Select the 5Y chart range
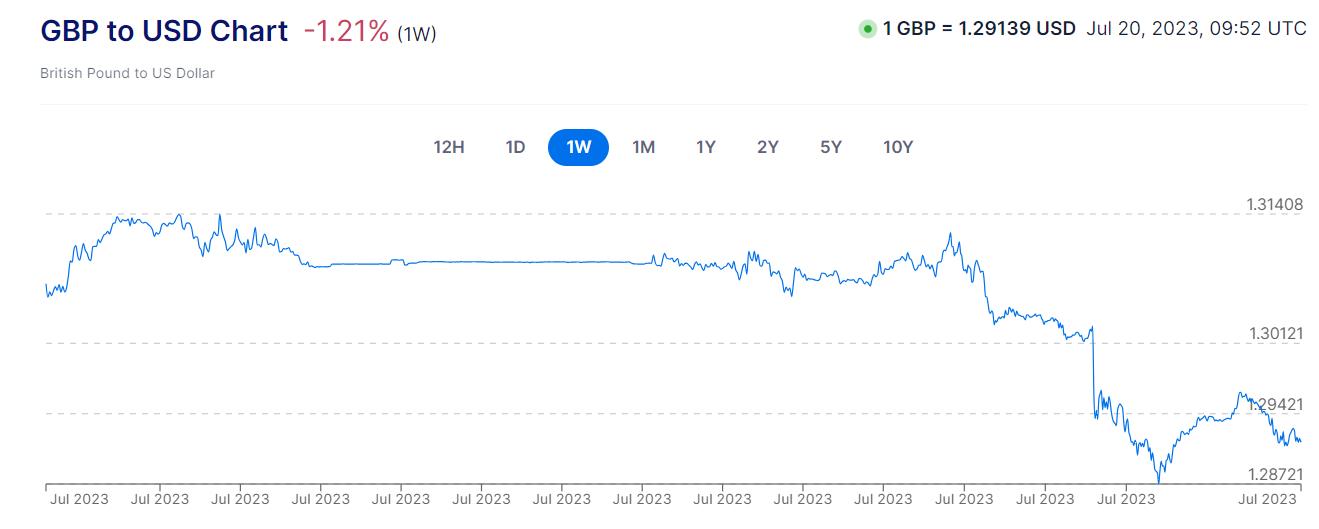The height and width of the screenshot is (529, 1319). (x=831, y=148)
